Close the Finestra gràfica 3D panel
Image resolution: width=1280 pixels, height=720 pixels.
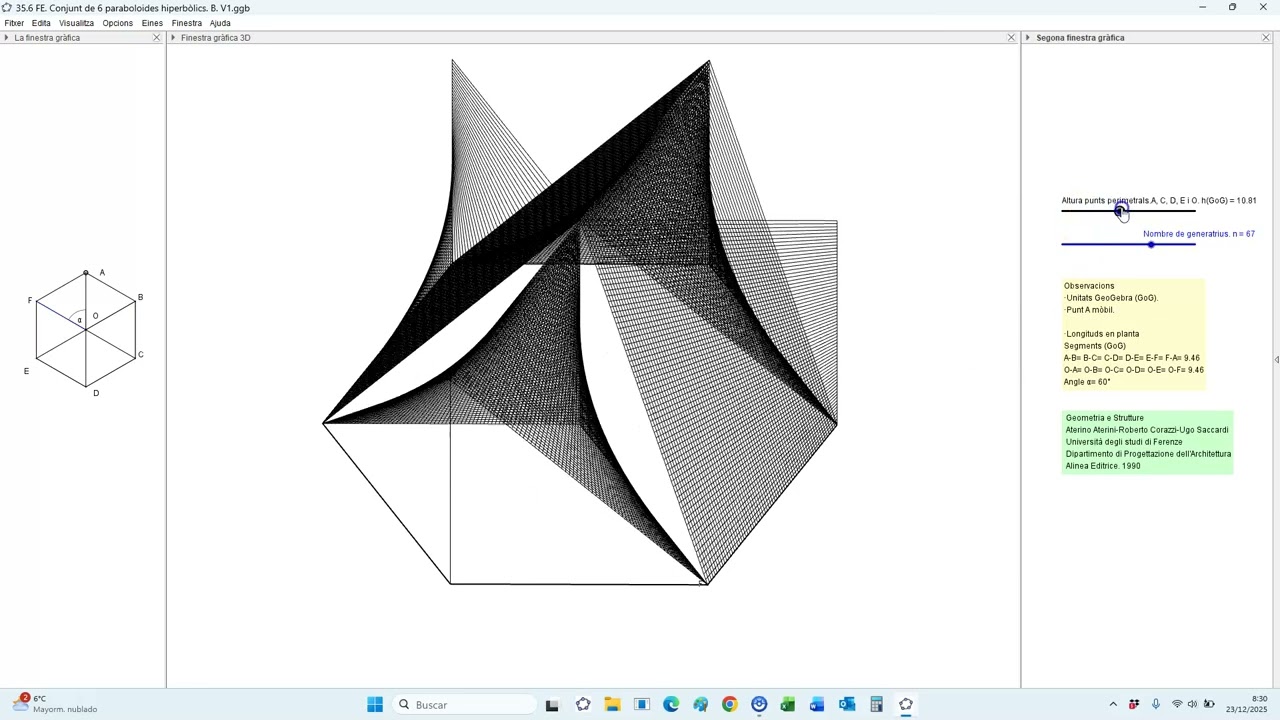[x=1011, y=38]
